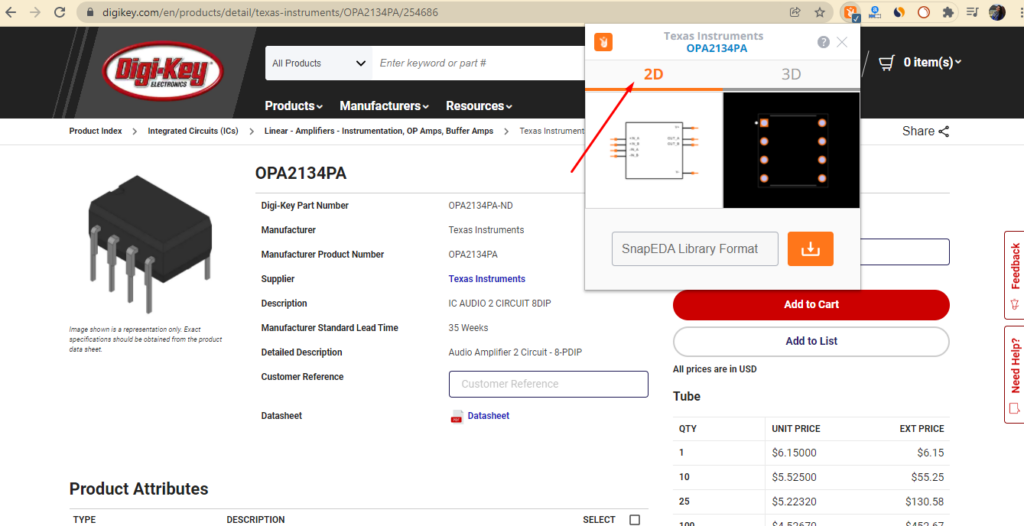Click the PCB footprint preview thumbnail
The image size is (1024, 526).
[792, 150]
